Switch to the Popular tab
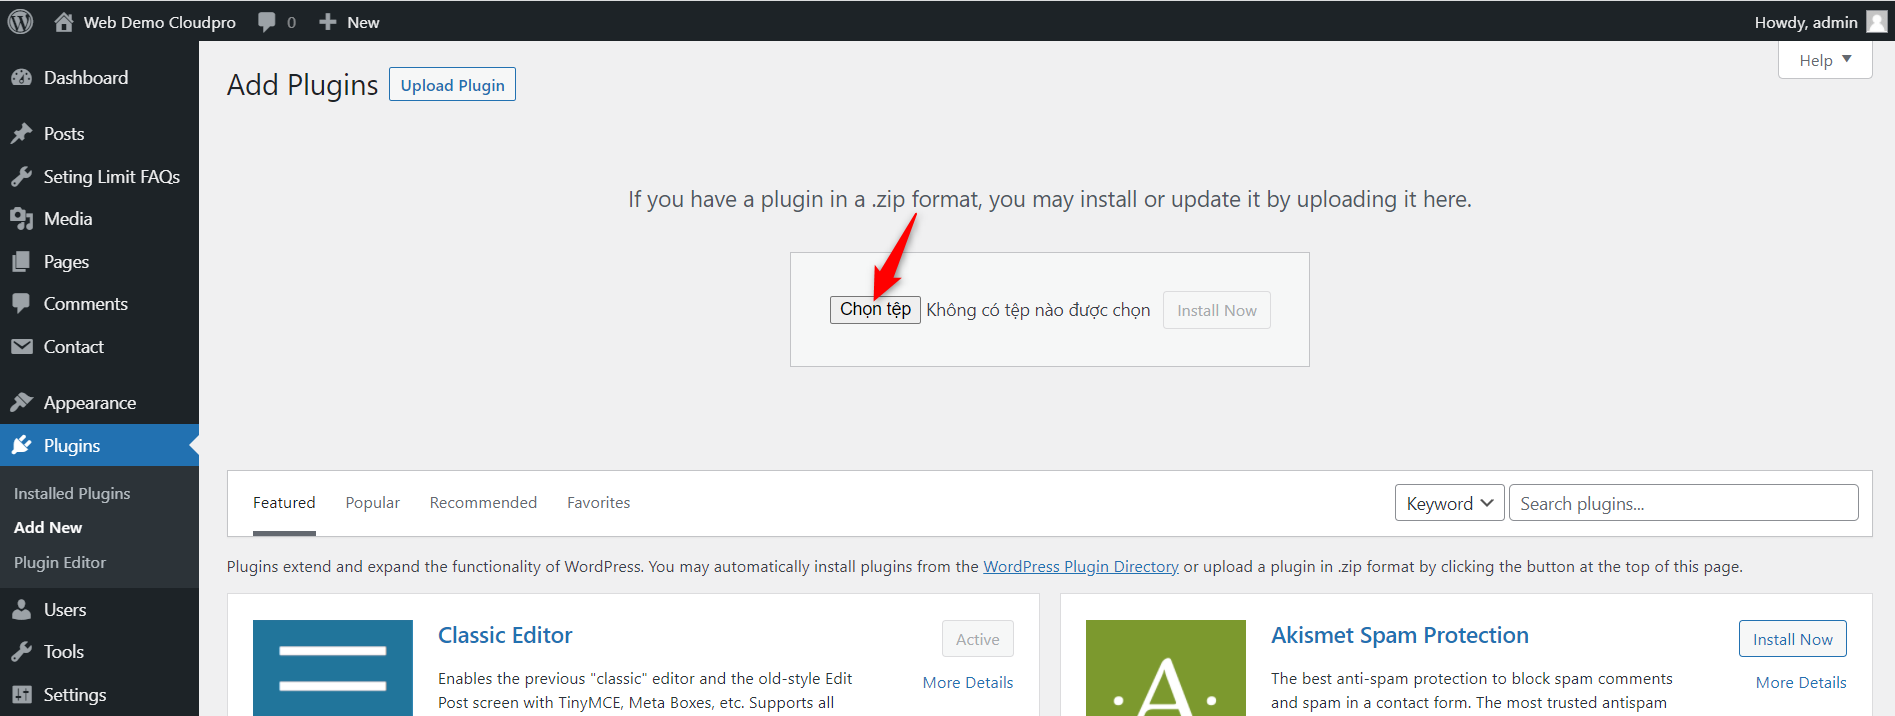 372,503
